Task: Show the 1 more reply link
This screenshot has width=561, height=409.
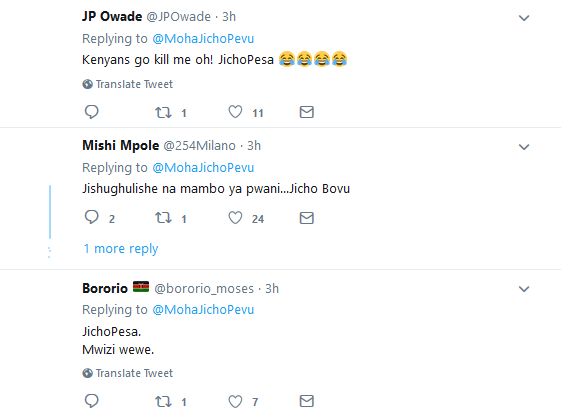Action: [121, 248]
